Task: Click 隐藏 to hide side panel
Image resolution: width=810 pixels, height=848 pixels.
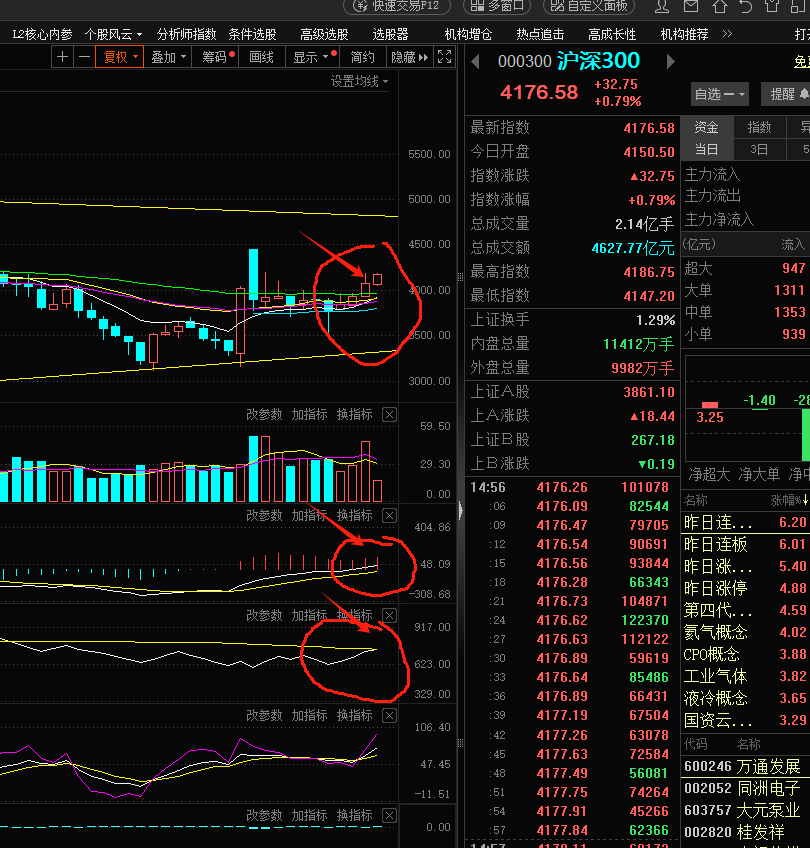Action: [x=409, y=57]
